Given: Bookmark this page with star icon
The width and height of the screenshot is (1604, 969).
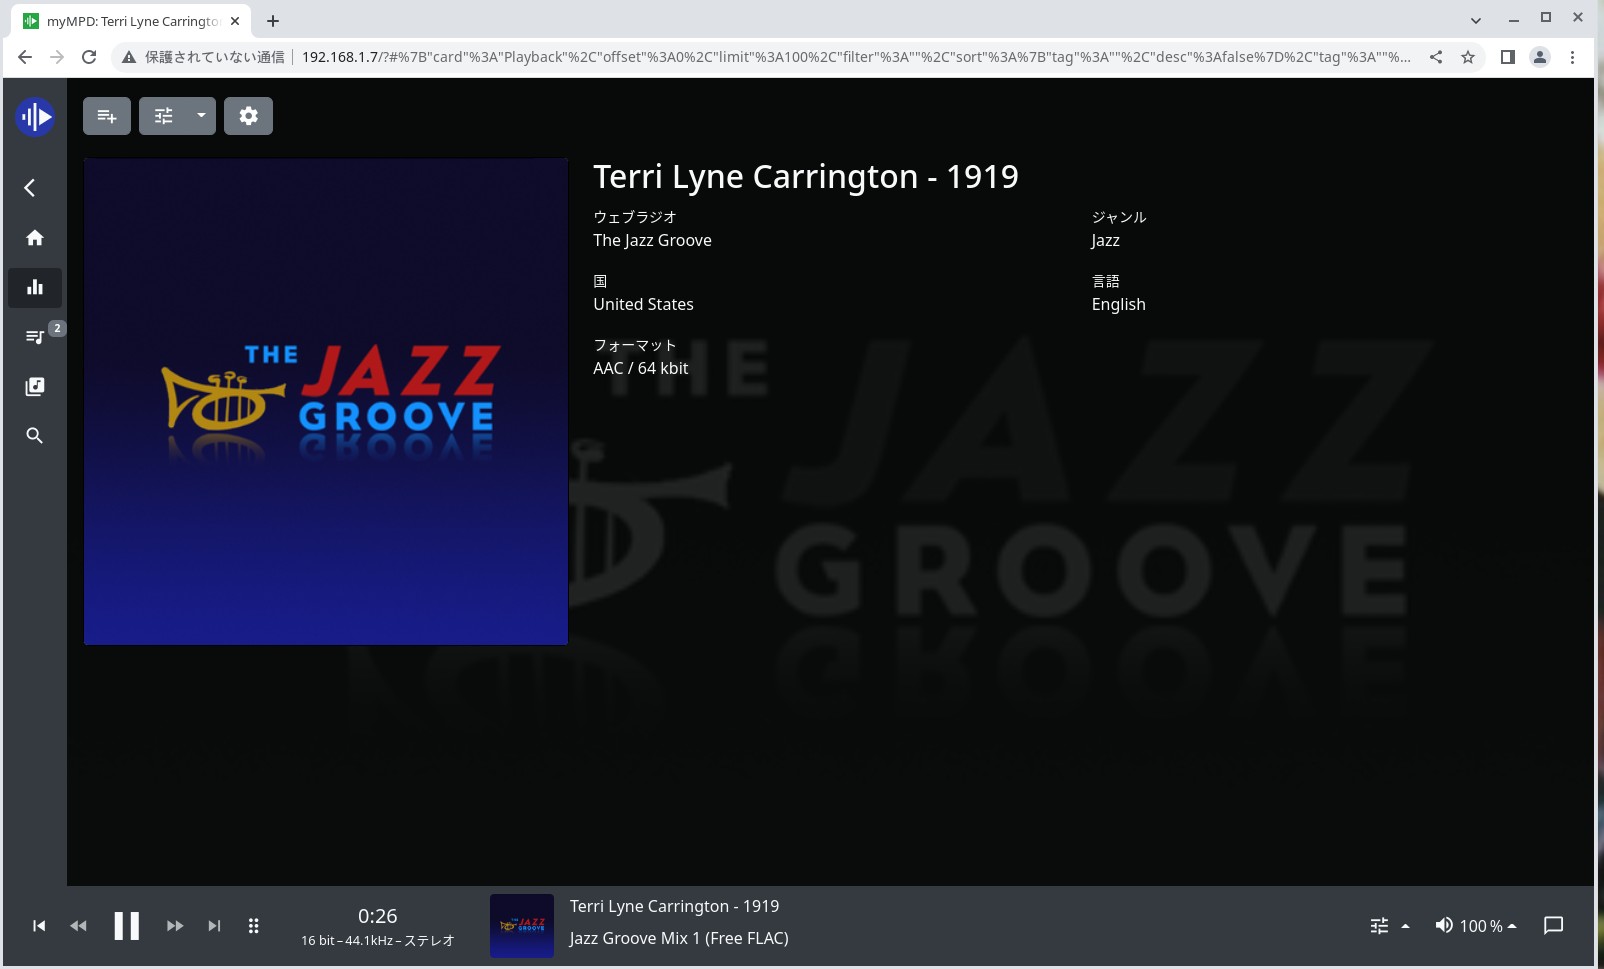Looking at the screenshot, I should [1468, 57].
